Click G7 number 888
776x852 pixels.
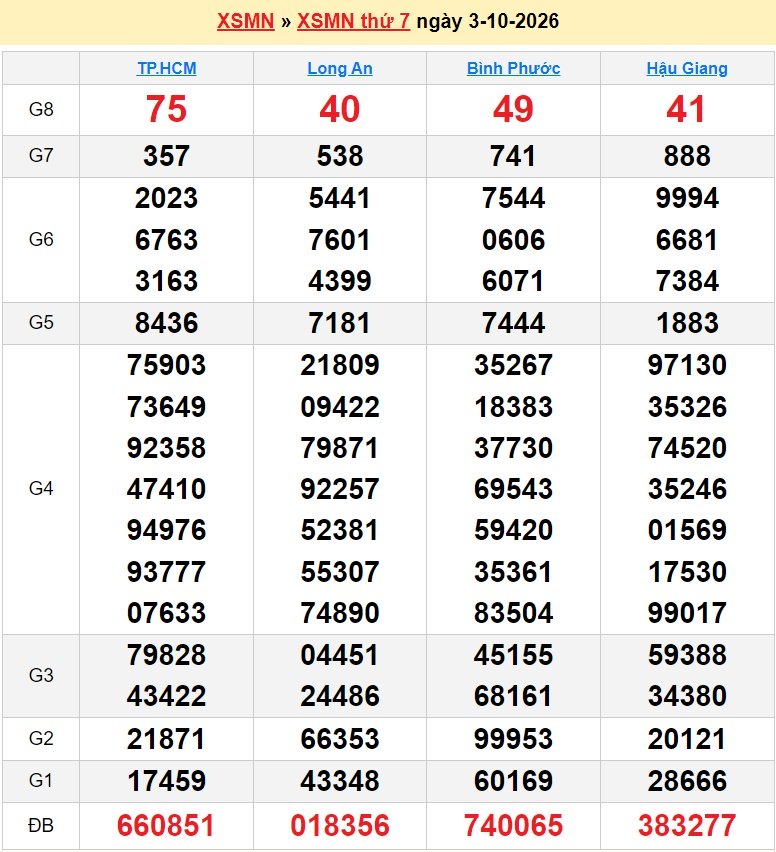(x=687, y=156)
